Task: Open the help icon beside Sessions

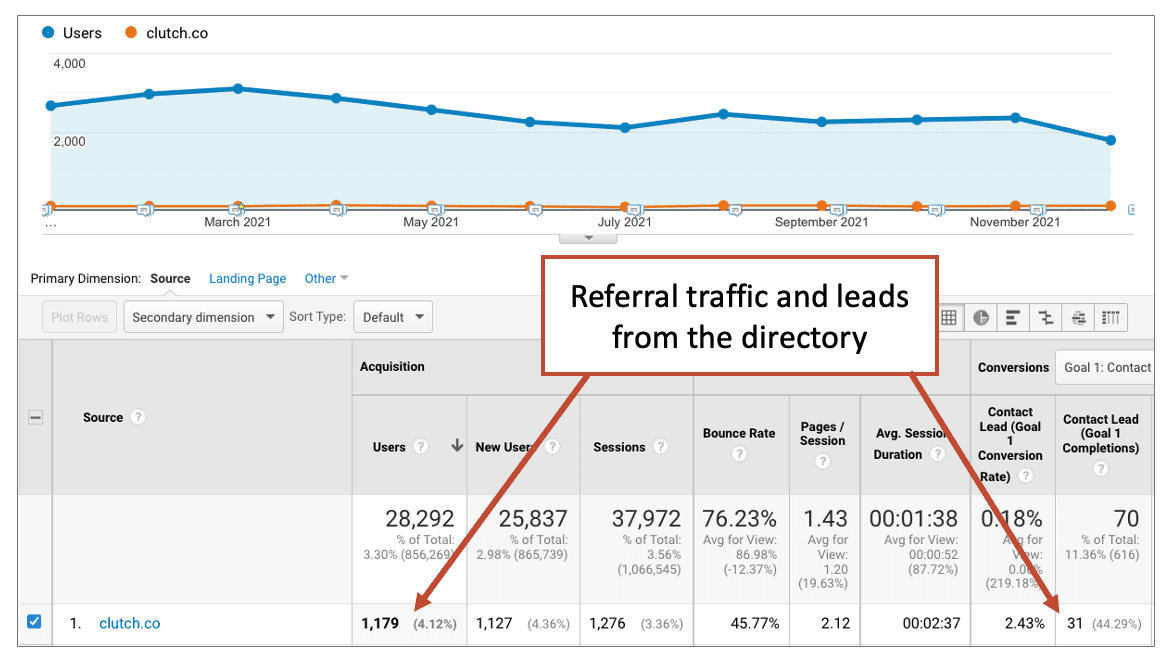Action: click(x=660, y=447)
